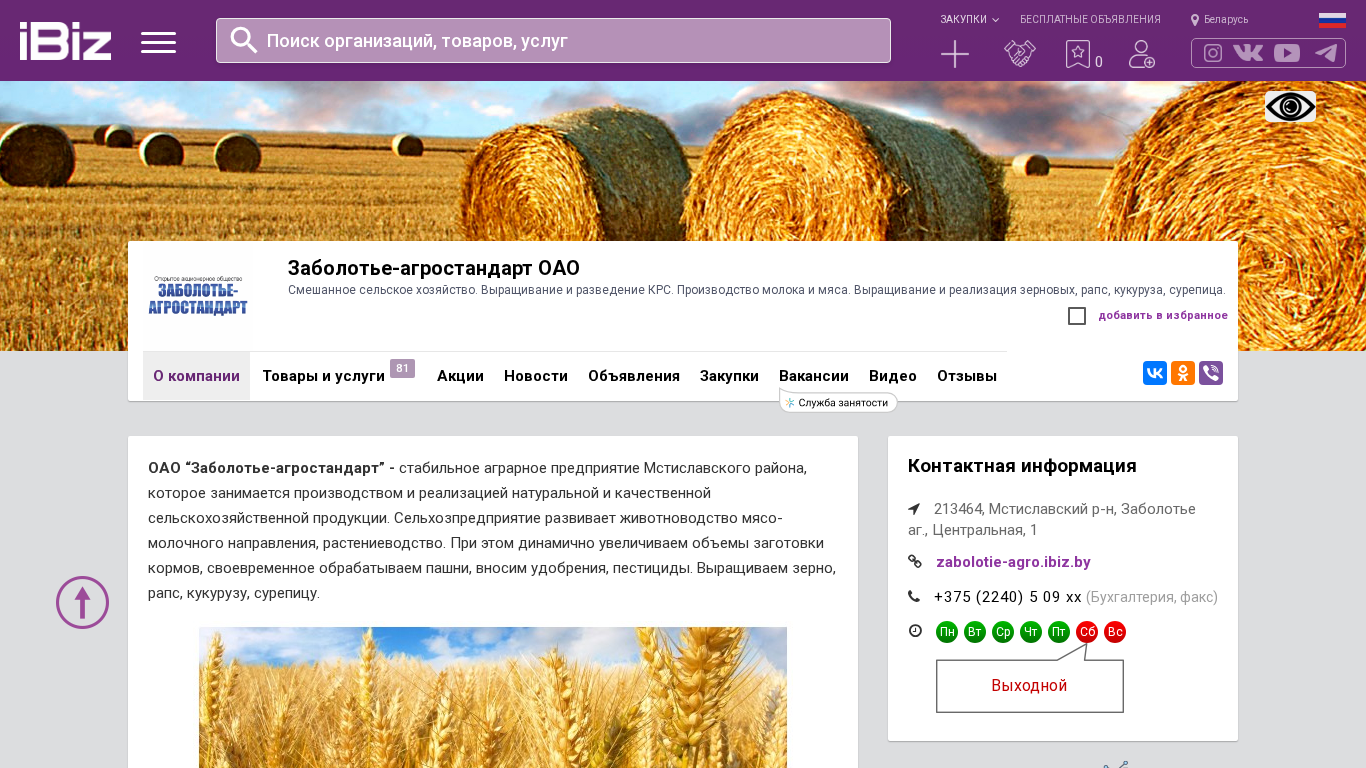
Task: Open the 'Новости' tab
Action: coord(536,376)
